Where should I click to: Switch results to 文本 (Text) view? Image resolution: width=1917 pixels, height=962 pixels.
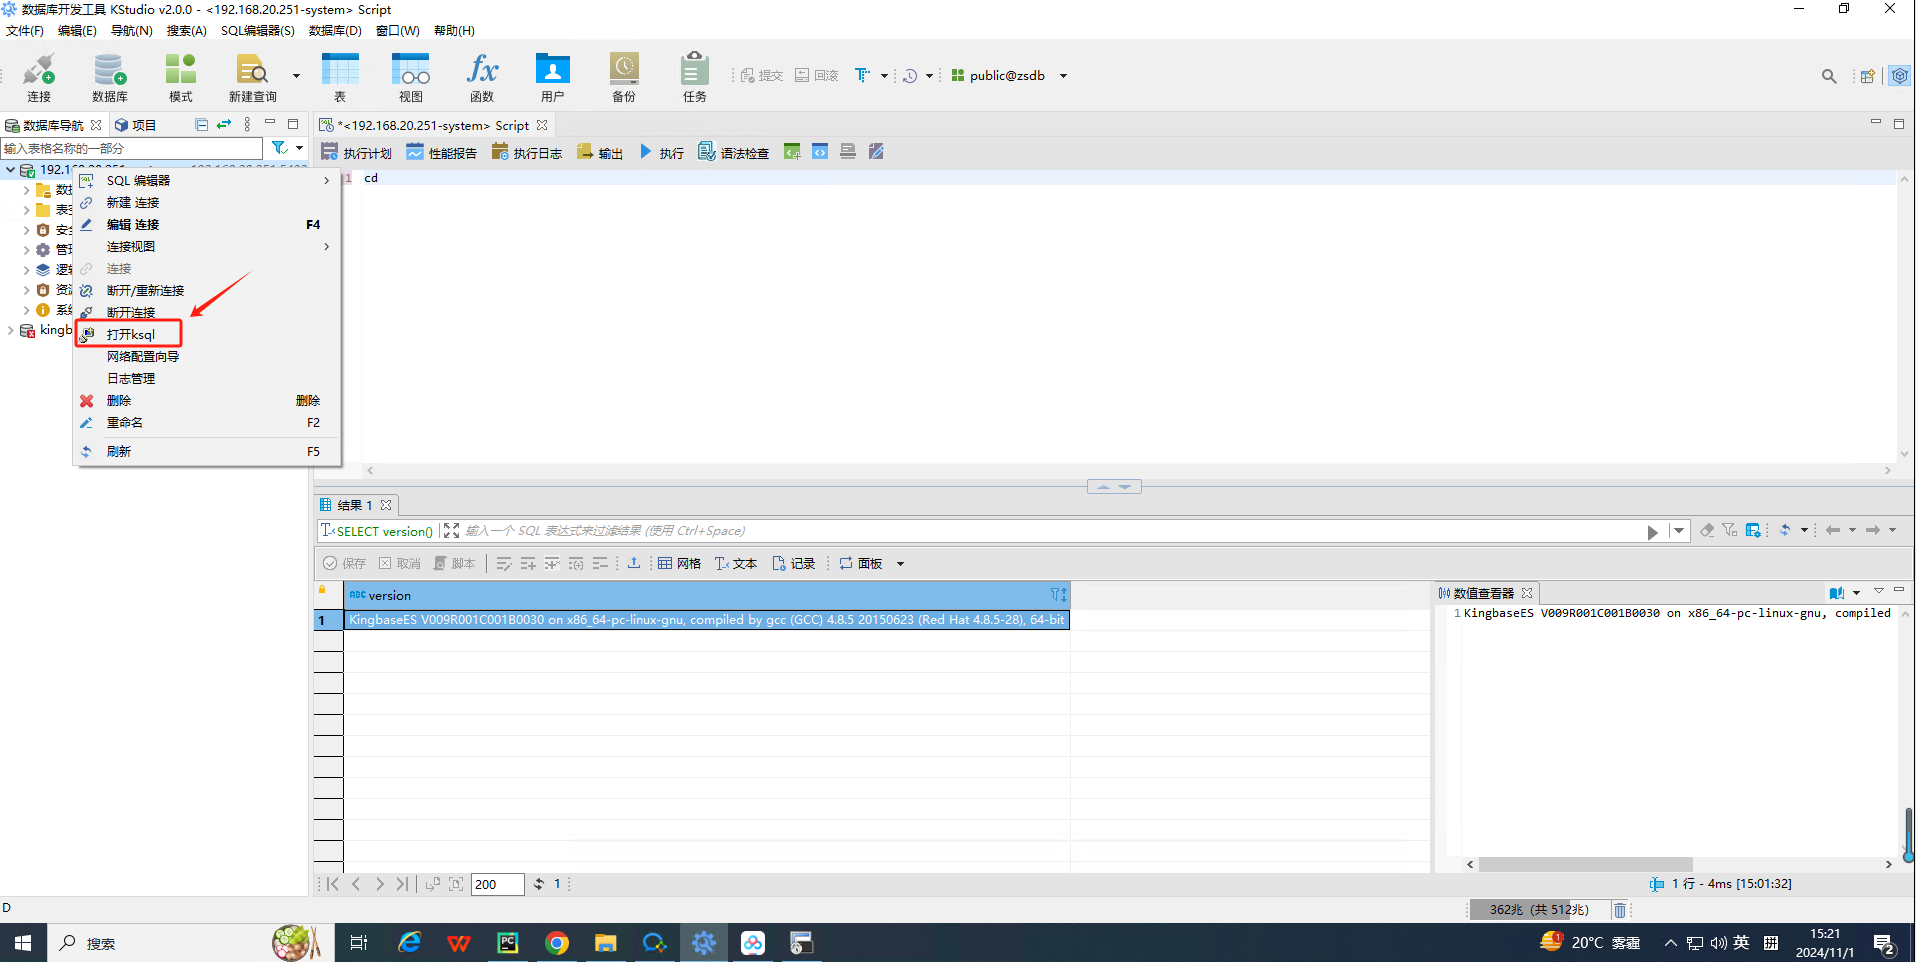736,564
